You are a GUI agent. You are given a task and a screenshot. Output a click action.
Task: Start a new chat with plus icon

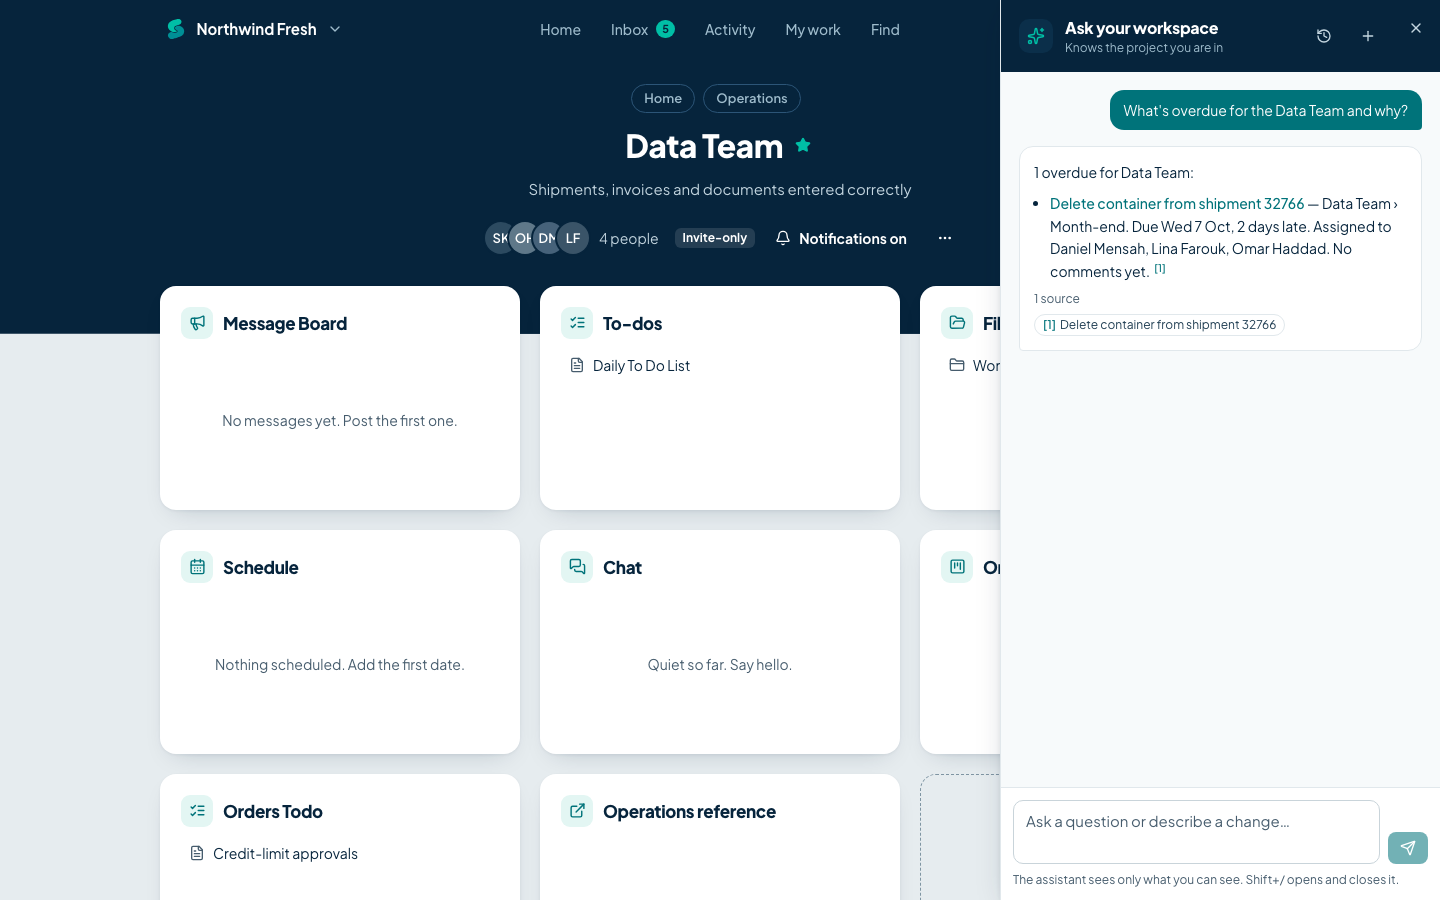pyautogui.click(x=1368, y=36)
